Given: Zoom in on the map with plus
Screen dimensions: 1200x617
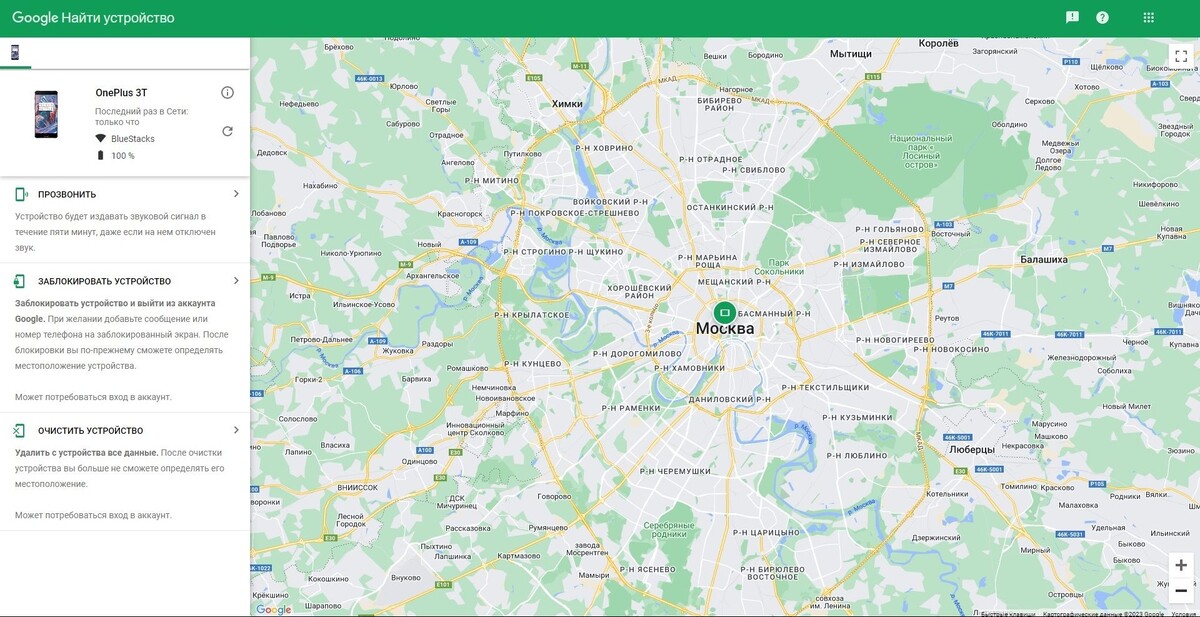Looking at the screenshot, I should coord(1181,565).
